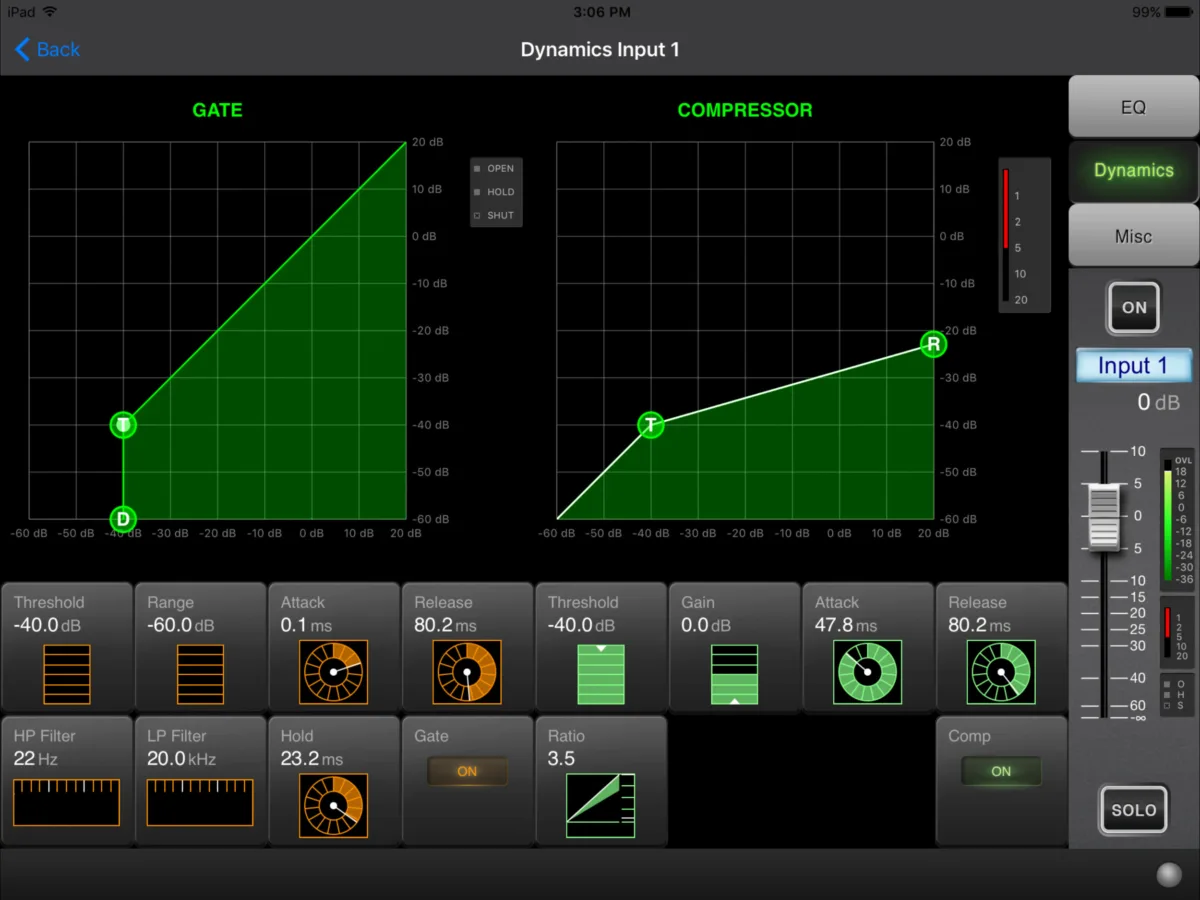The image size is (1200, 900).
Task: Tap the gate Attack 0.1 ms knob
Action: 334,672
